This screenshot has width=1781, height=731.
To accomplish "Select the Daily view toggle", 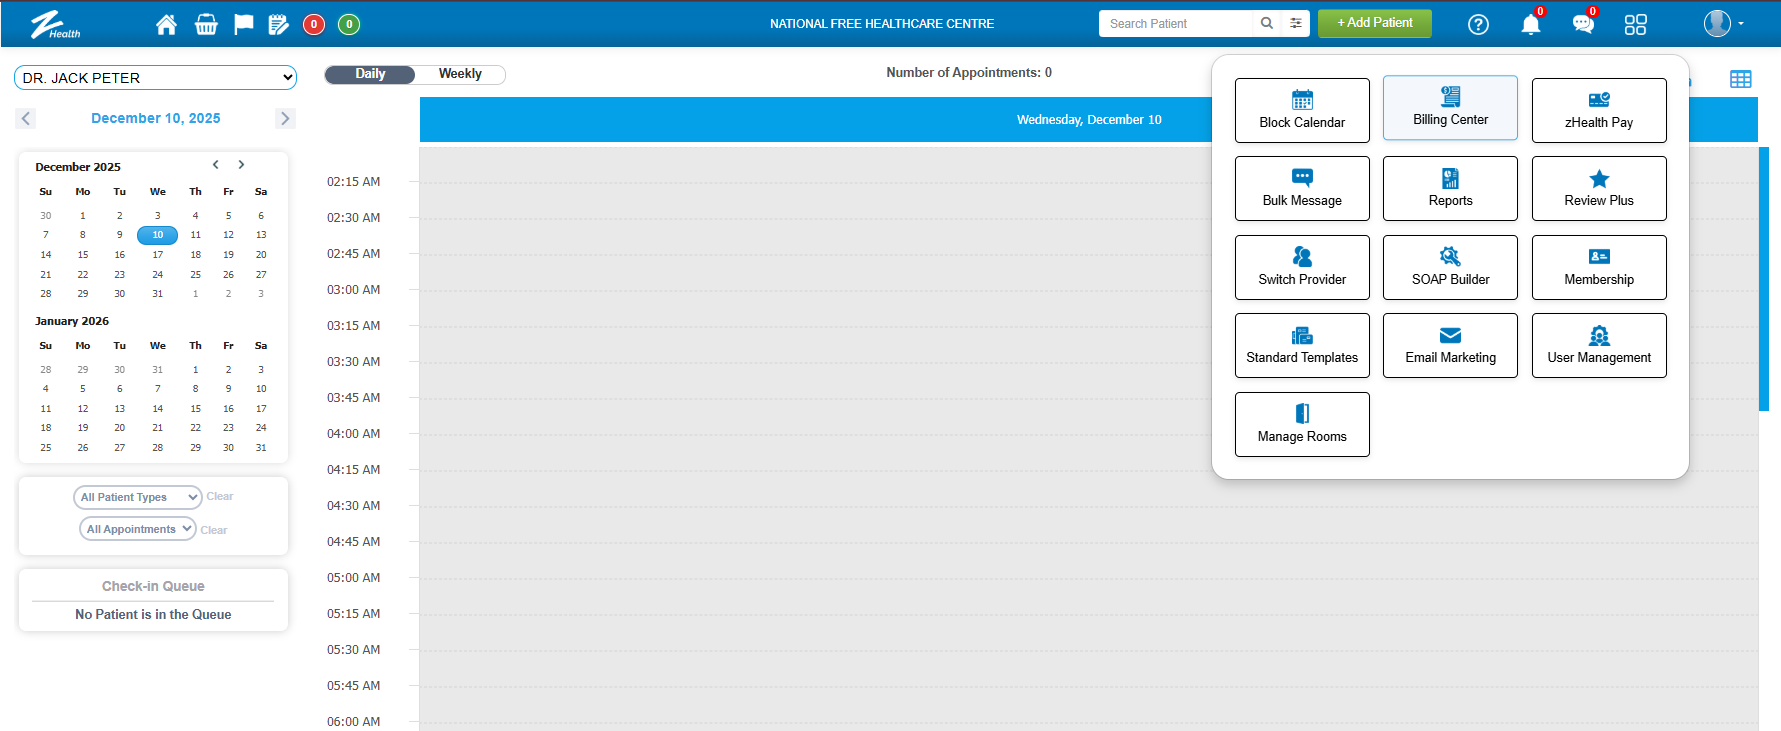I will [370, 74].
